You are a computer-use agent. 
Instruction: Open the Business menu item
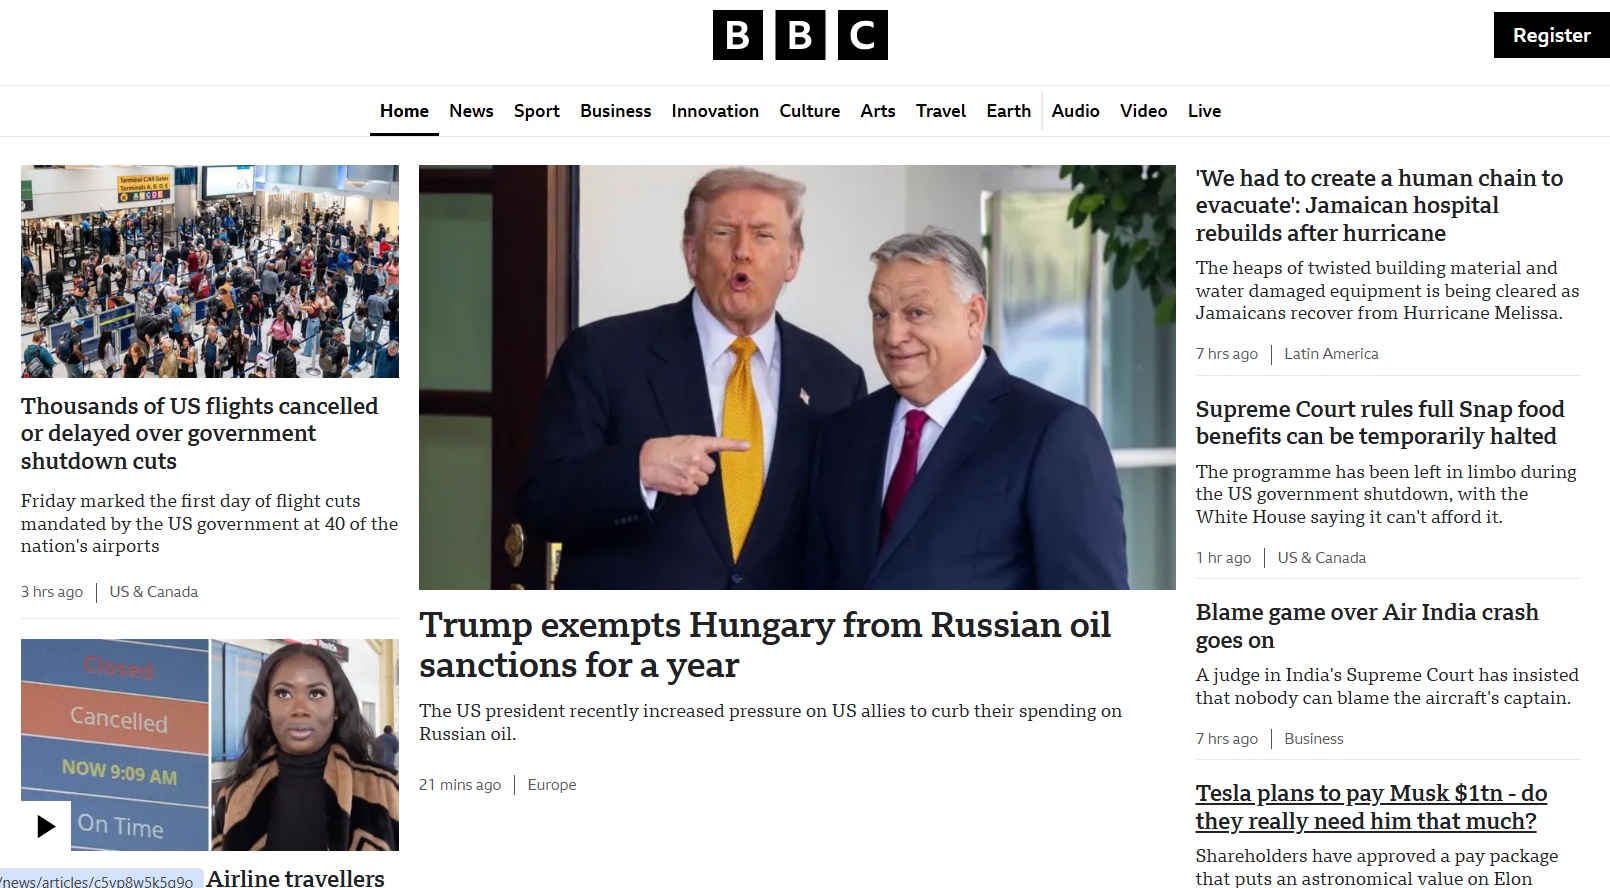click(x=615, y=111)
